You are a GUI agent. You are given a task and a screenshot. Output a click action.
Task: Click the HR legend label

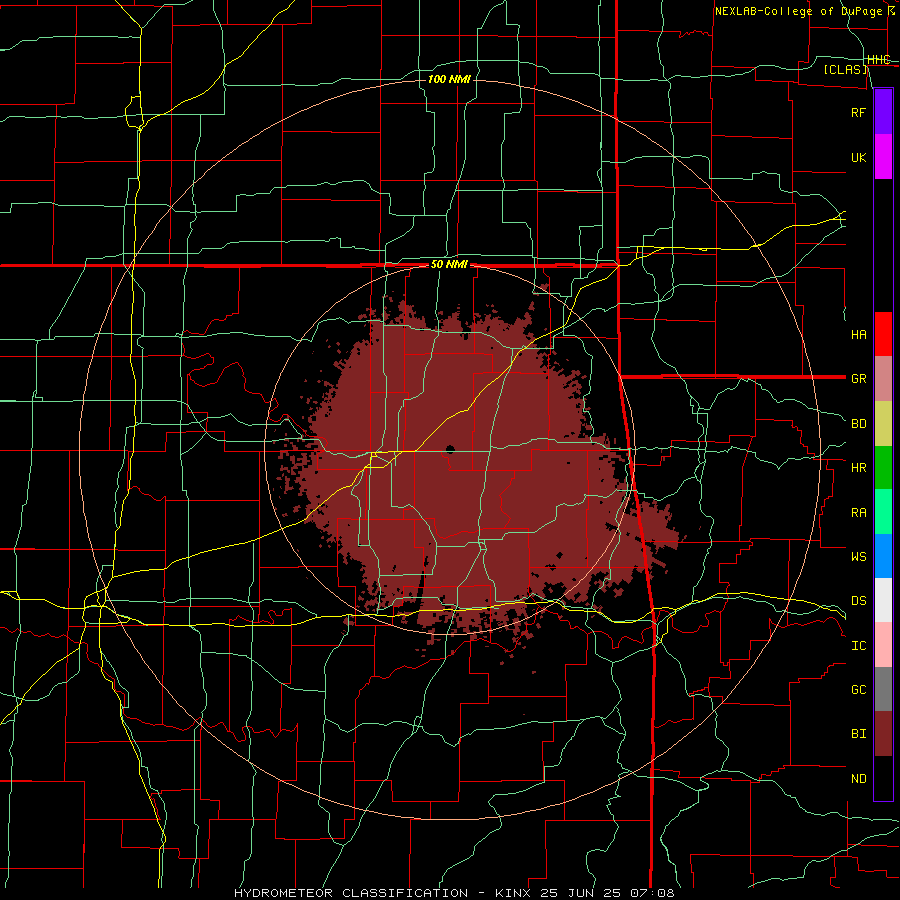click(859, 468)
